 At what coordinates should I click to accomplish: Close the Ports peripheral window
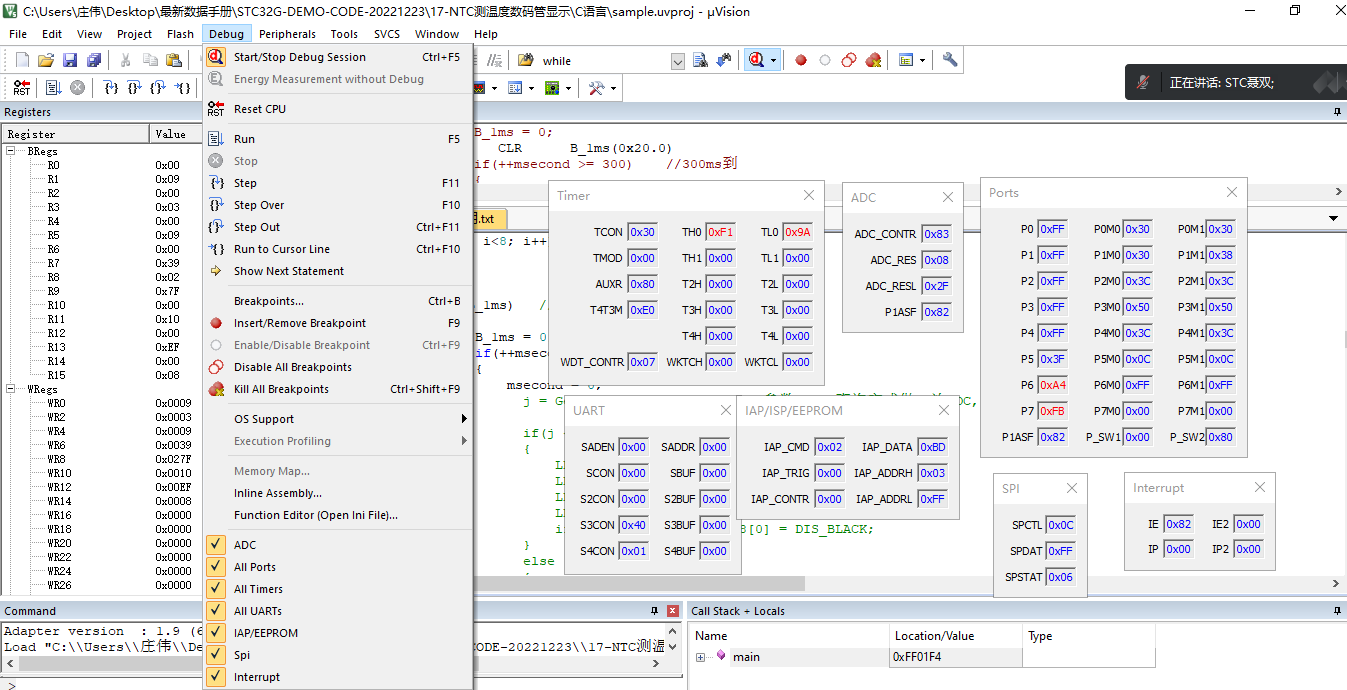pyautogui.click(x=1232, y=193)
